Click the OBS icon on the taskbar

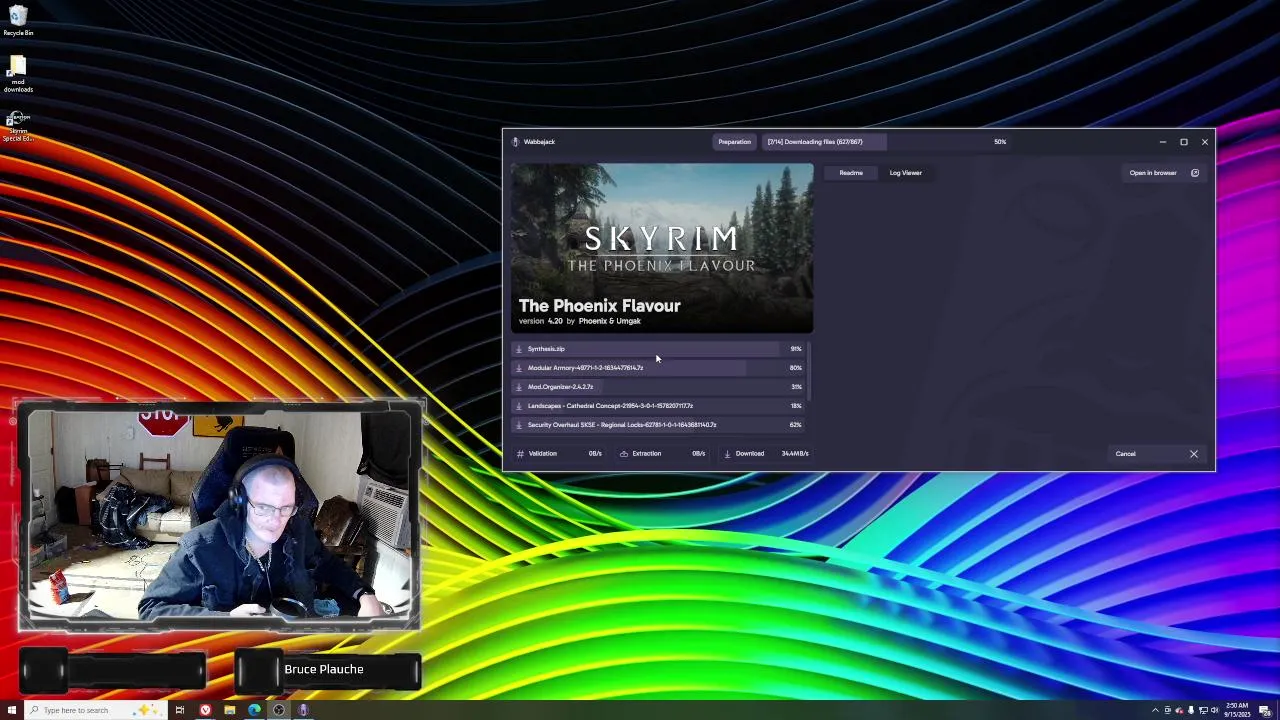(279, 710)
